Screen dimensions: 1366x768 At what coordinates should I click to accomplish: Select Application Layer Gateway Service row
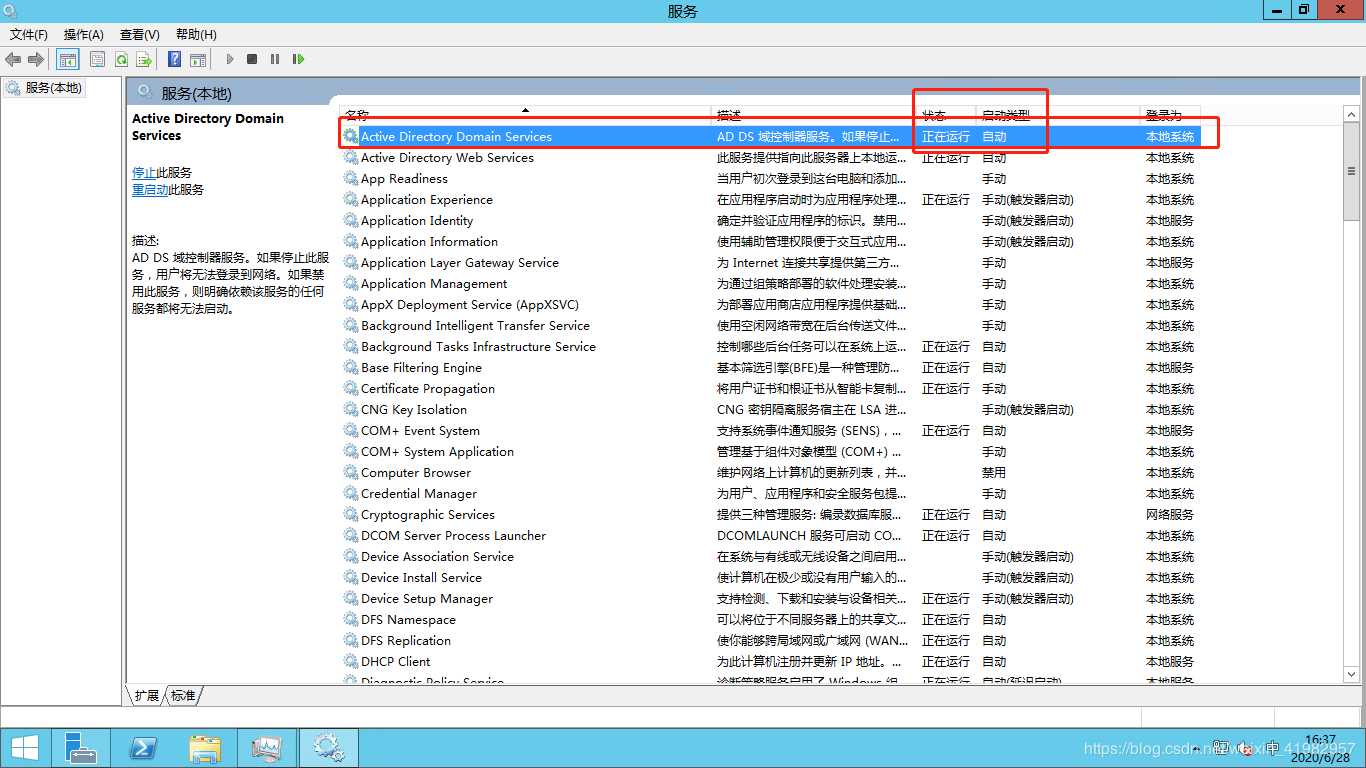[770, 263]
